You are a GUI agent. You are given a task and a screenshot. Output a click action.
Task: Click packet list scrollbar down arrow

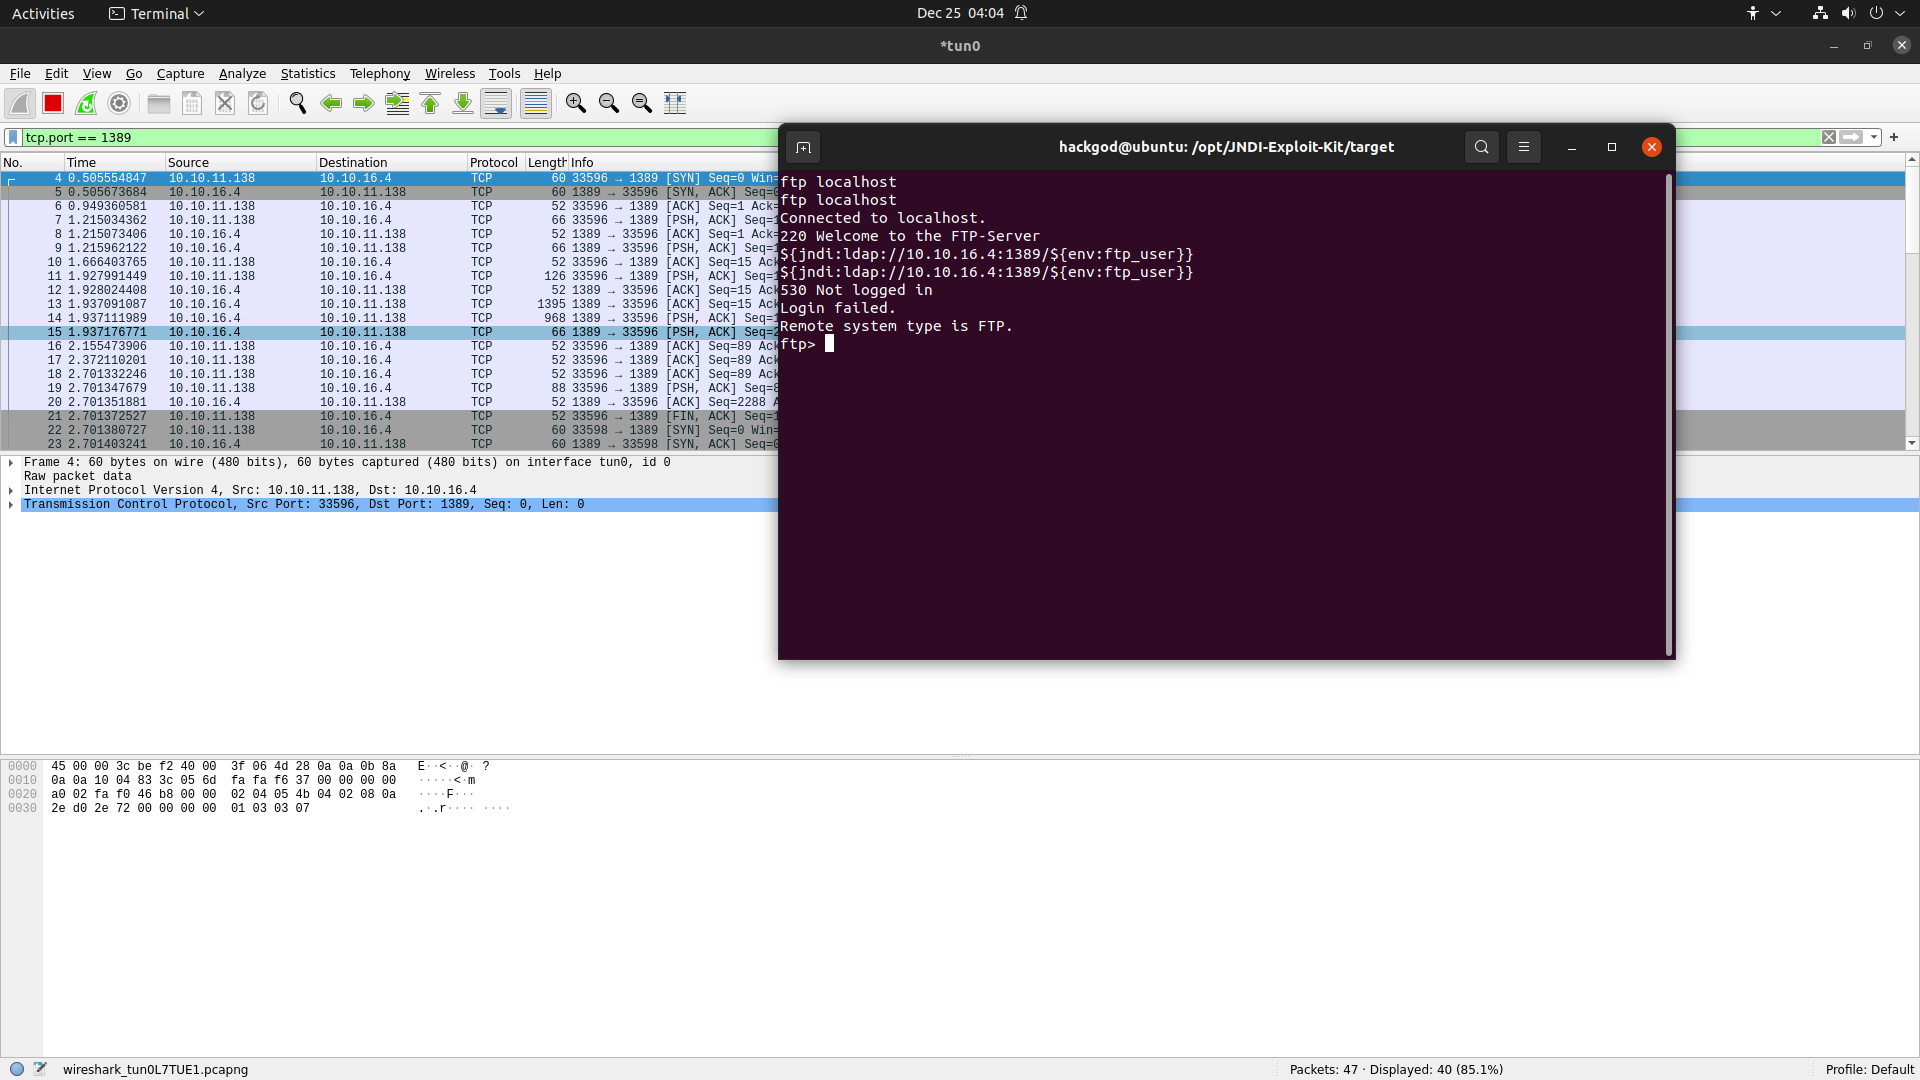[1911, 443]
